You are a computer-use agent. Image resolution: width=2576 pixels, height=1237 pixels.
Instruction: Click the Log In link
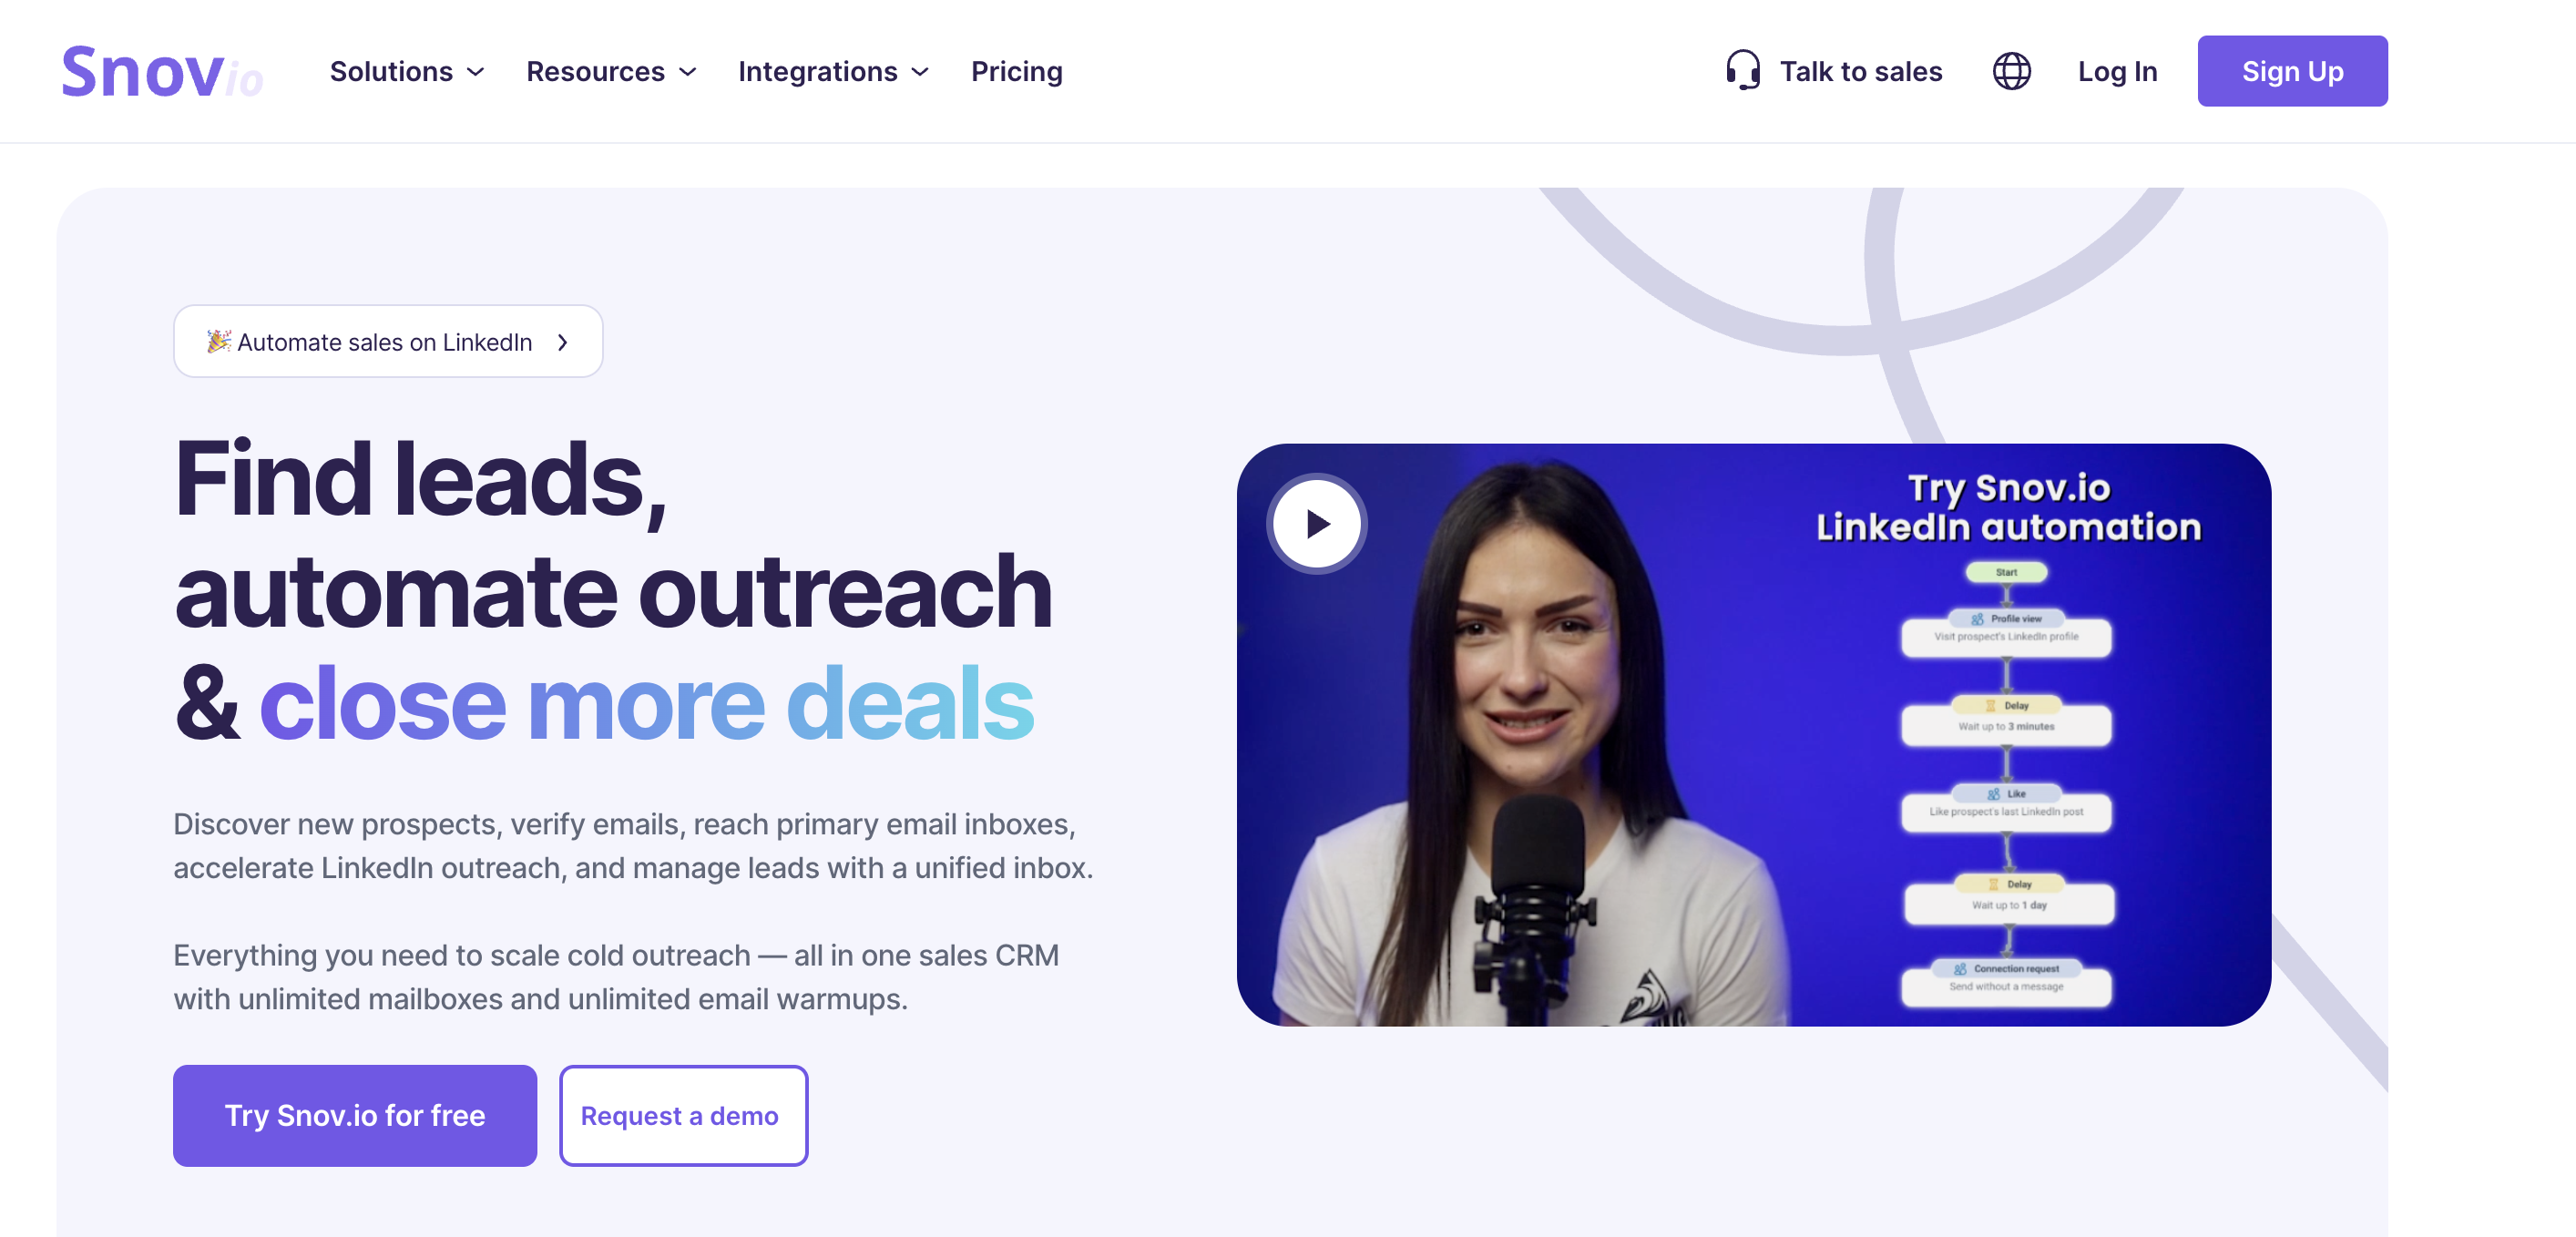click(x=2117, y=71)
